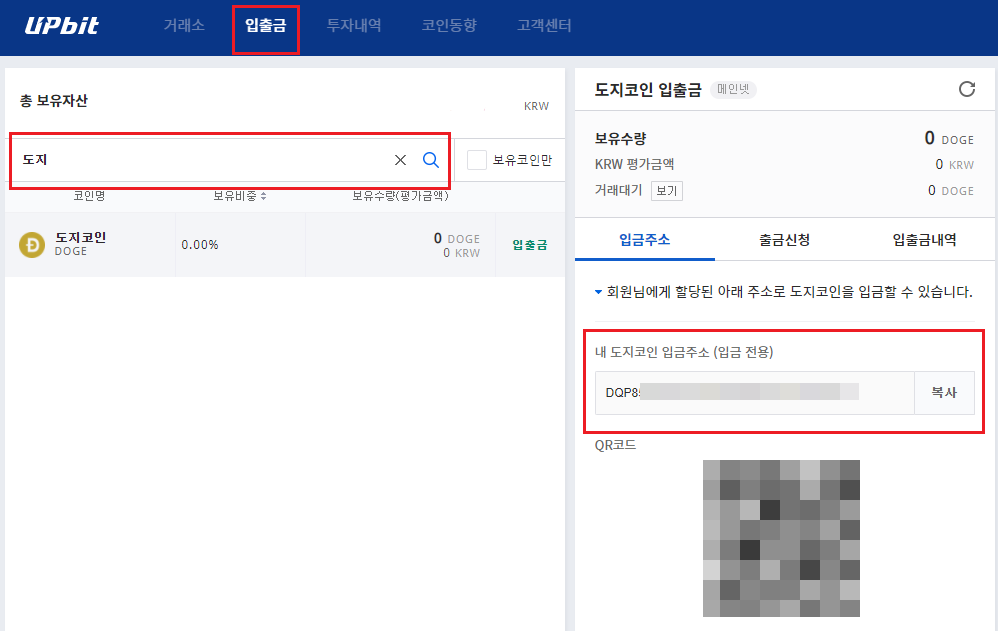
Task: Click the 내 도지코인 입금주소 (입금 전용) label
Action: 684,352
